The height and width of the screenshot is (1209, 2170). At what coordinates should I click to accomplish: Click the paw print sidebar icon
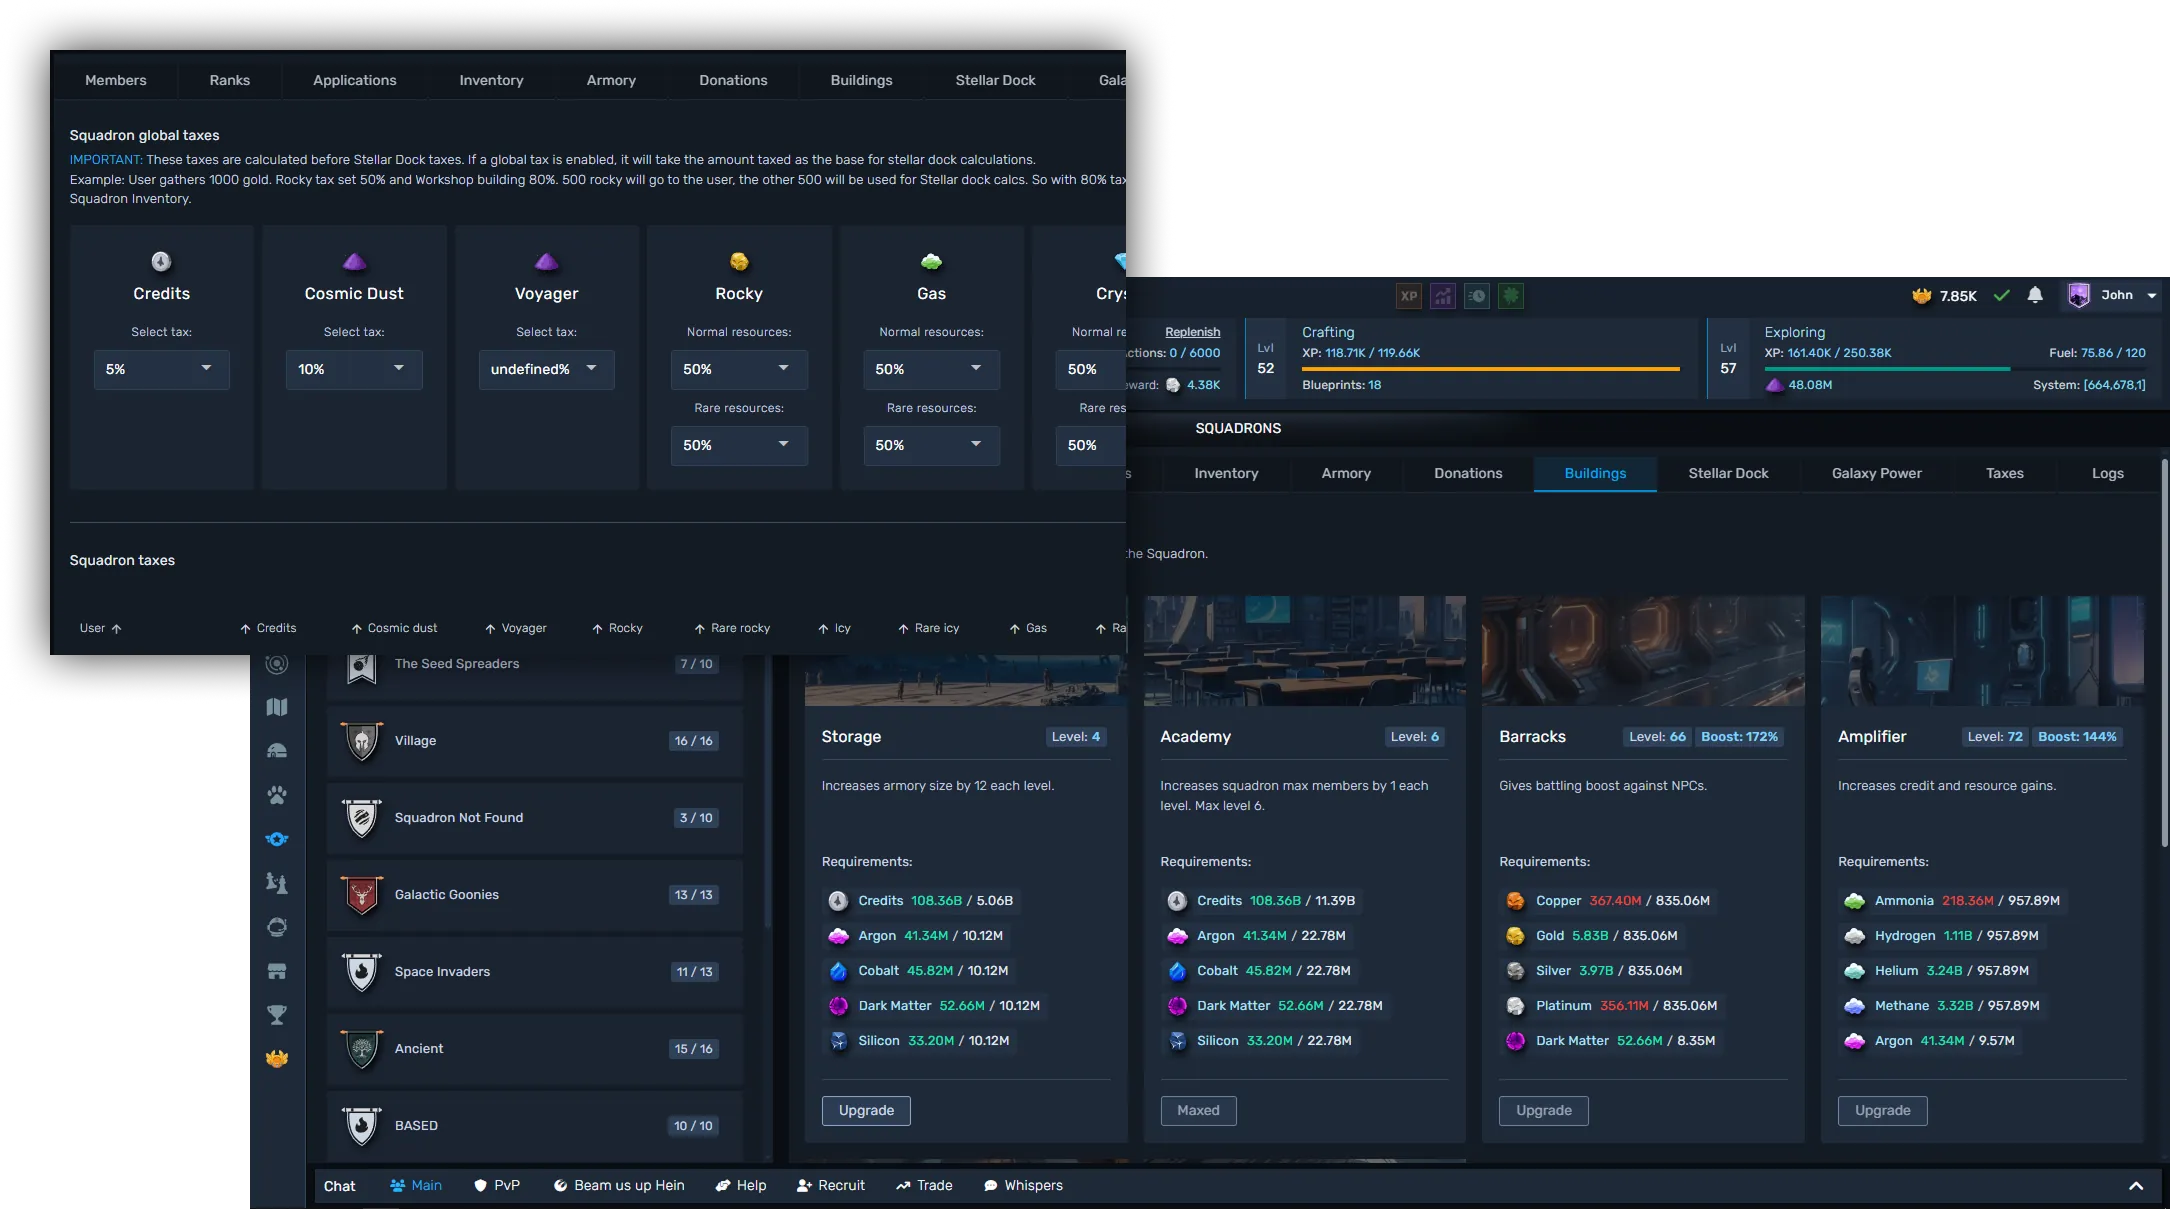pos(277,795)
